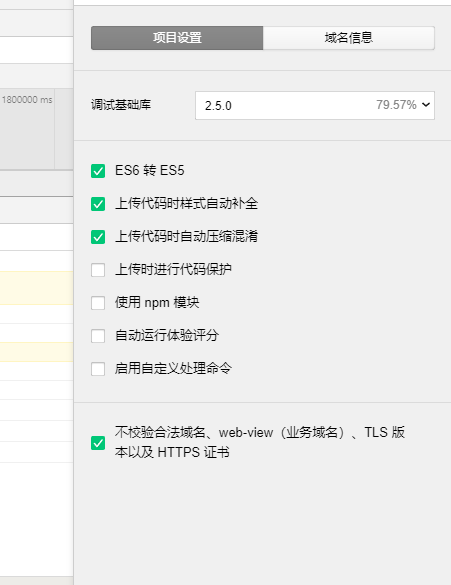The image size is (451, 585).
Task: Open the 调试基础库 version dropdown
Action: click(315, 106)
